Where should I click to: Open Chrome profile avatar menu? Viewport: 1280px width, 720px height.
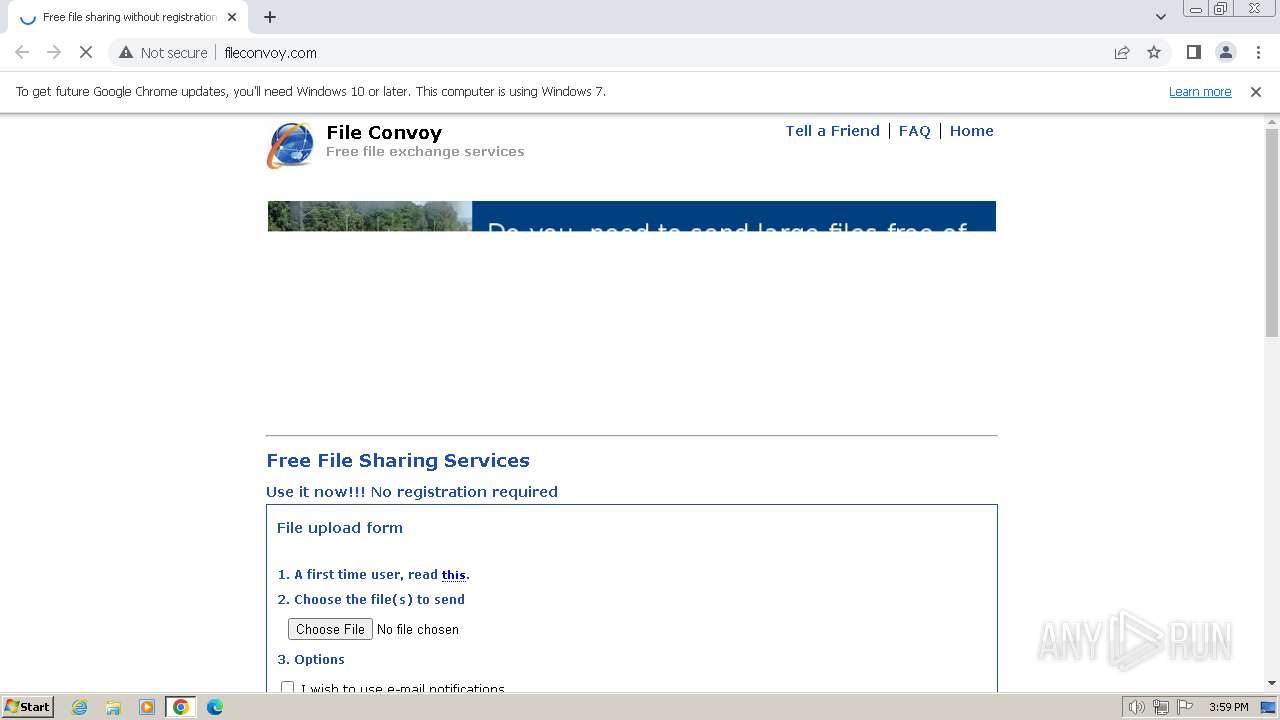click(1225, 52)
